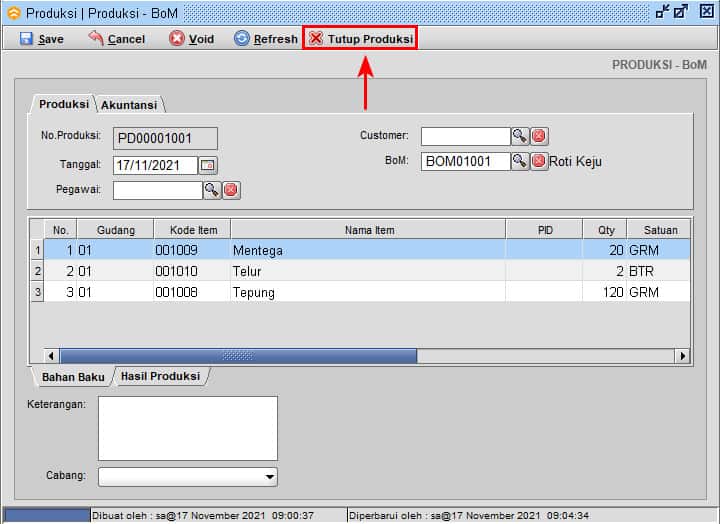The width and height of the screenshot is (720, 524).
Task: Void the production document
Action: 191,39
